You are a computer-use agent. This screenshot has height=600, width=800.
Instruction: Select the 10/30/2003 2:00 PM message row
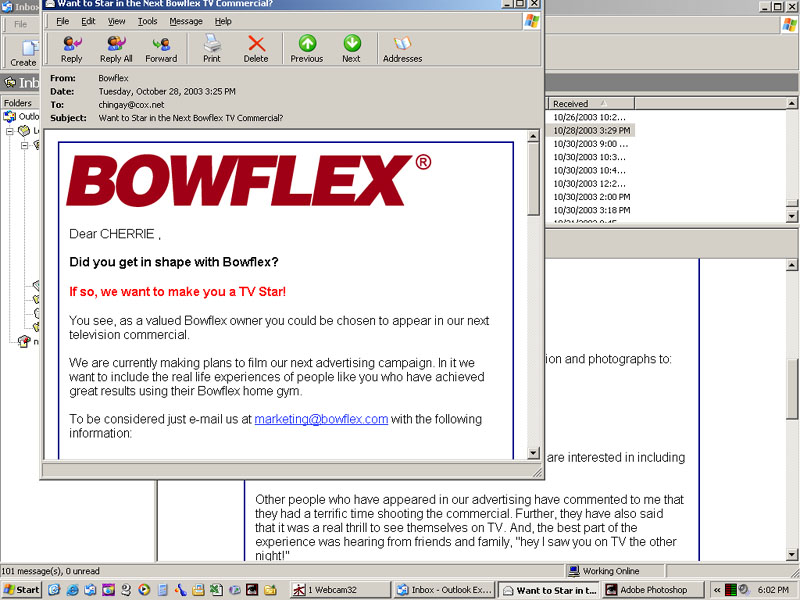592,197
